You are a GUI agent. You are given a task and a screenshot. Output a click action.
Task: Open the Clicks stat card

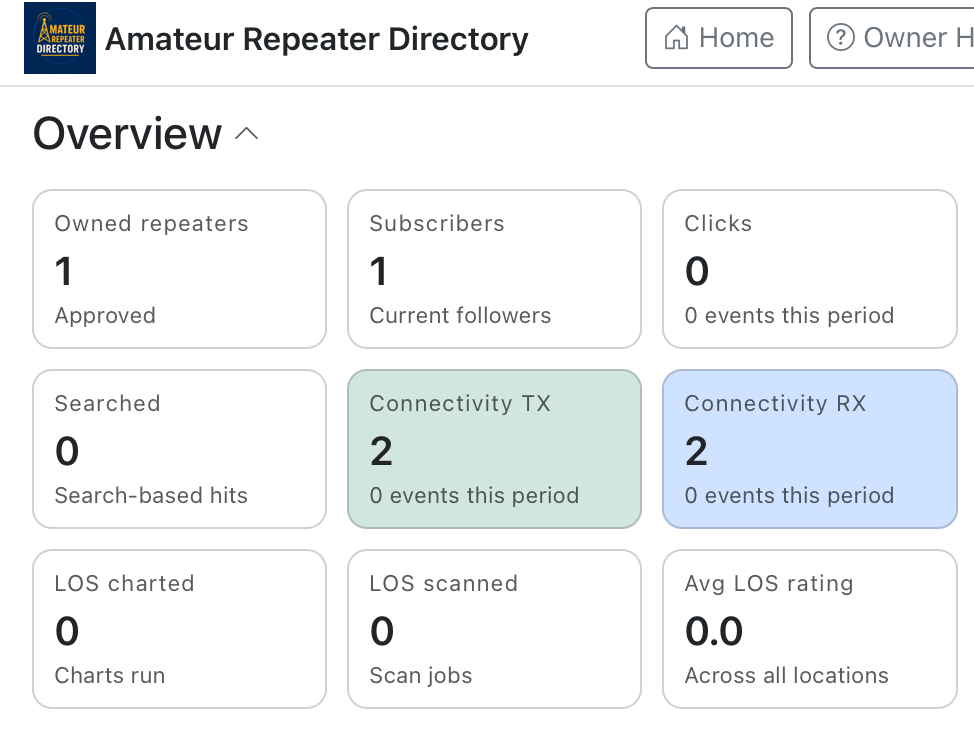click(x=809, y=269)
